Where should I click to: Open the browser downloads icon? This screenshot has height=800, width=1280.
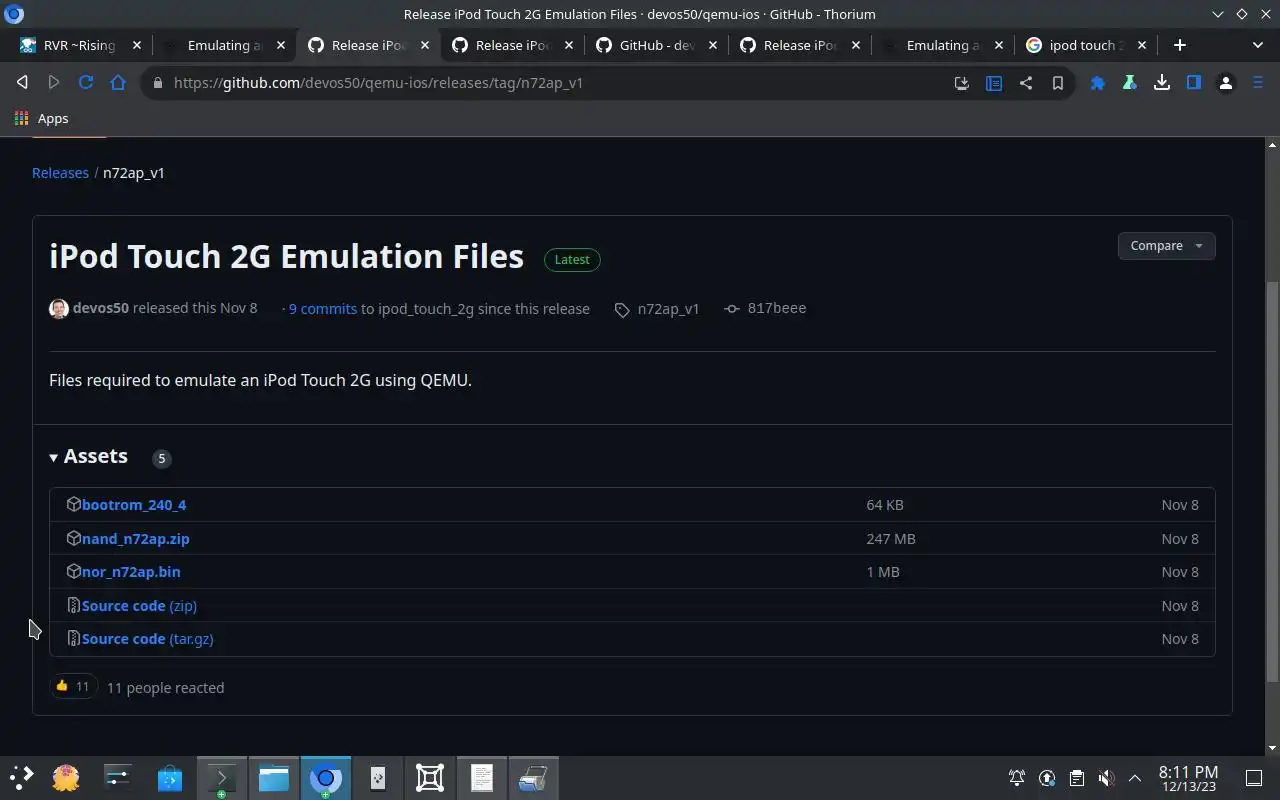click(1162, 83)
